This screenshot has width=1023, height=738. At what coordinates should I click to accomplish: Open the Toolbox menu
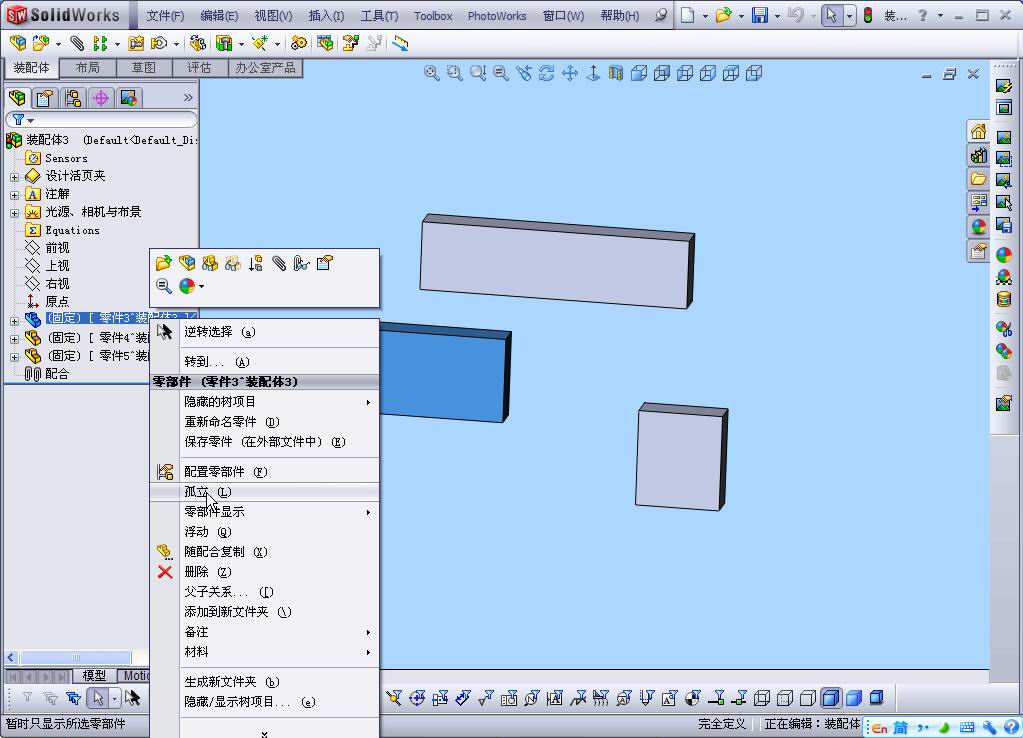(433, 16)
